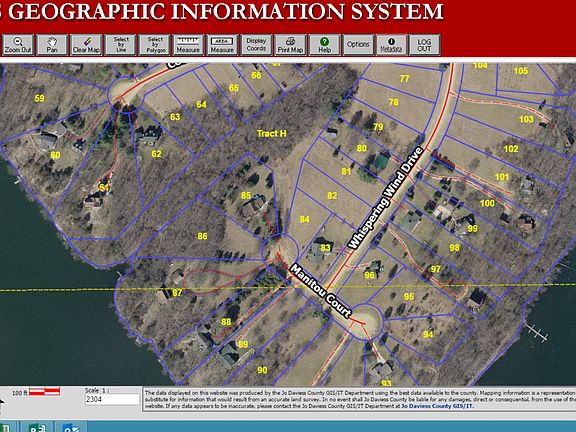This screenshot has height=432, width=576.
Task: Select parcel 101 on the map
Action: [x=502, y=177]
